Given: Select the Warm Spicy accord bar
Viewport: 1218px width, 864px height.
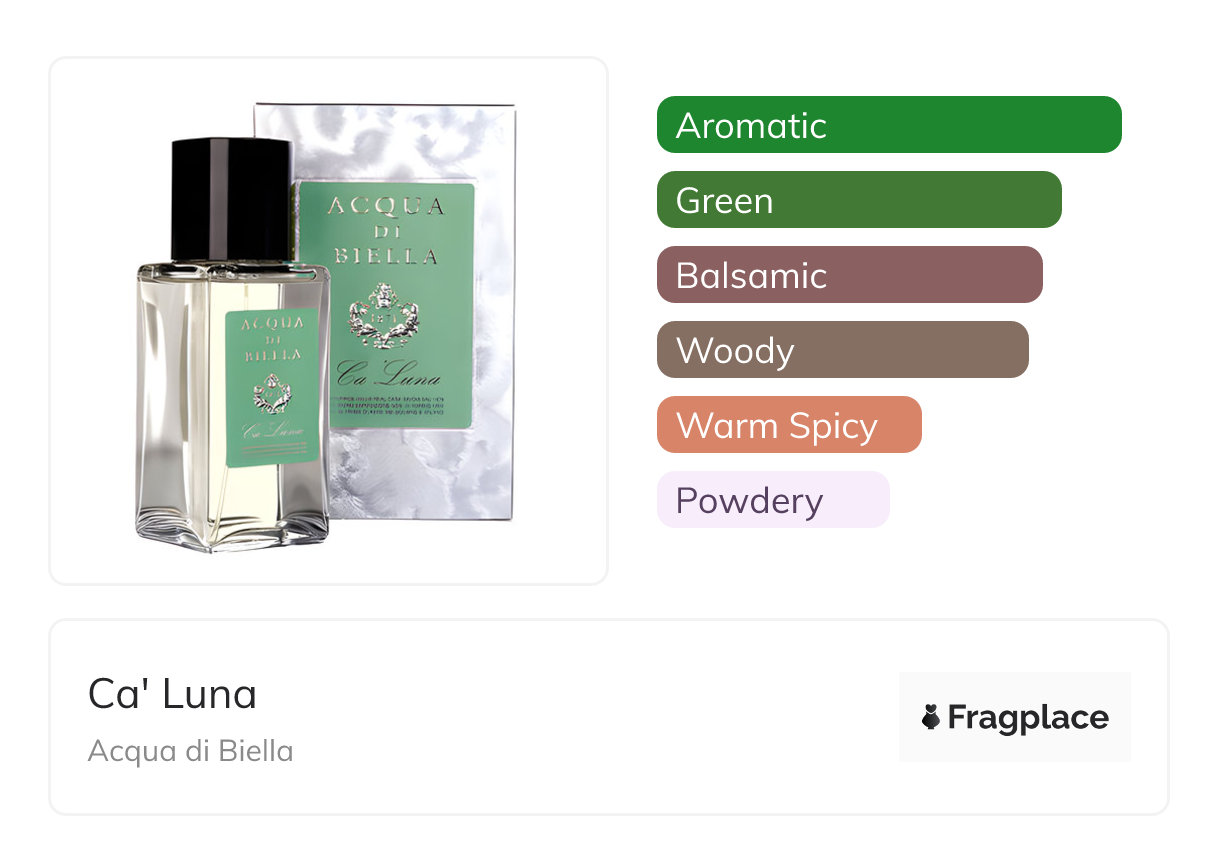Looking at the screenshot, I should tap(789, 425).
